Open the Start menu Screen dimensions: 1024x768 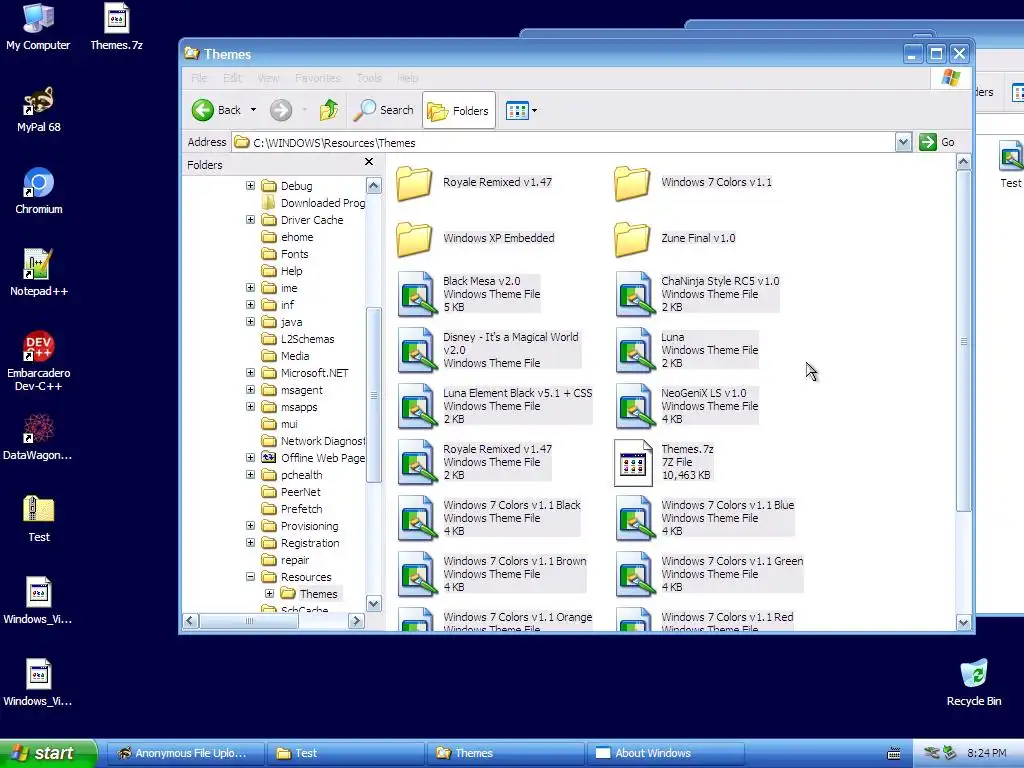coord(48,753)
